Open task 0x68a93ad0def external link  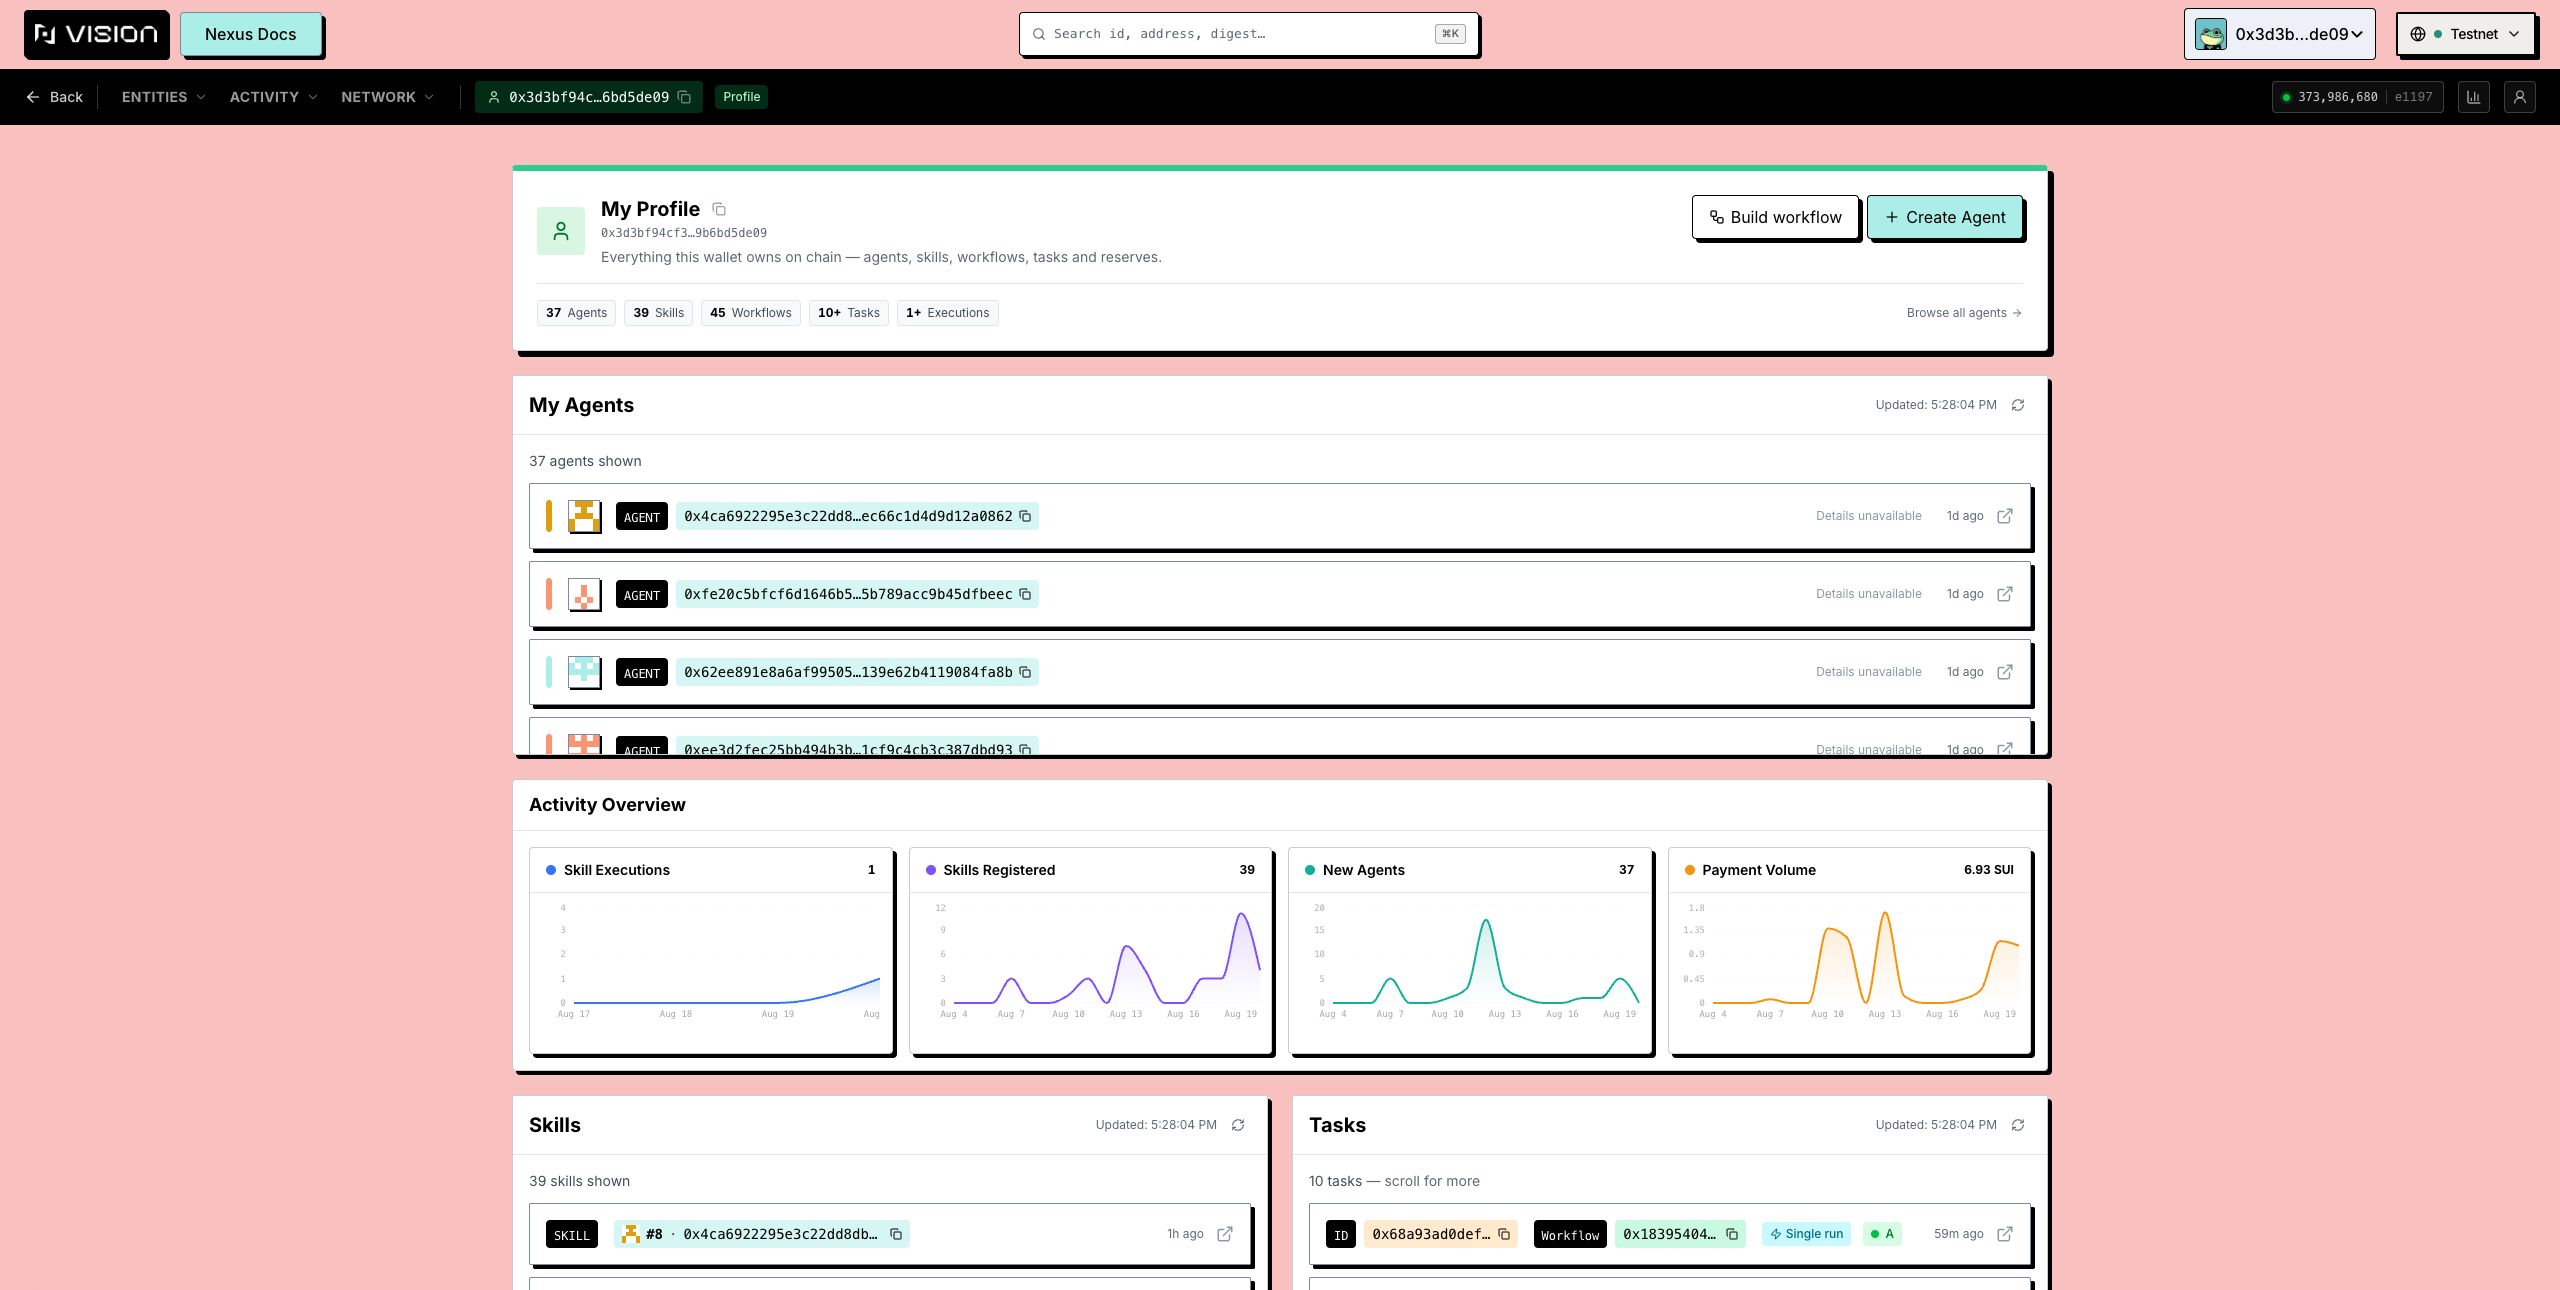pyautogui.click(x=2005, y=1234)
